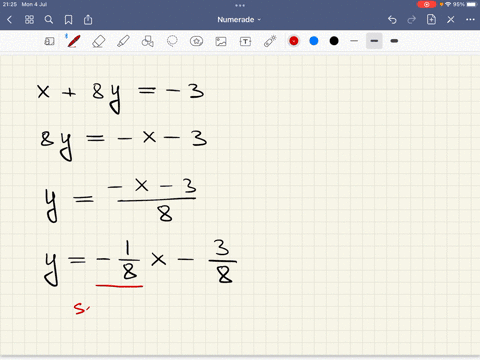Screen dimensions: 480x360
Task: Select the Image insert tool
Action: tap(221, 41)
